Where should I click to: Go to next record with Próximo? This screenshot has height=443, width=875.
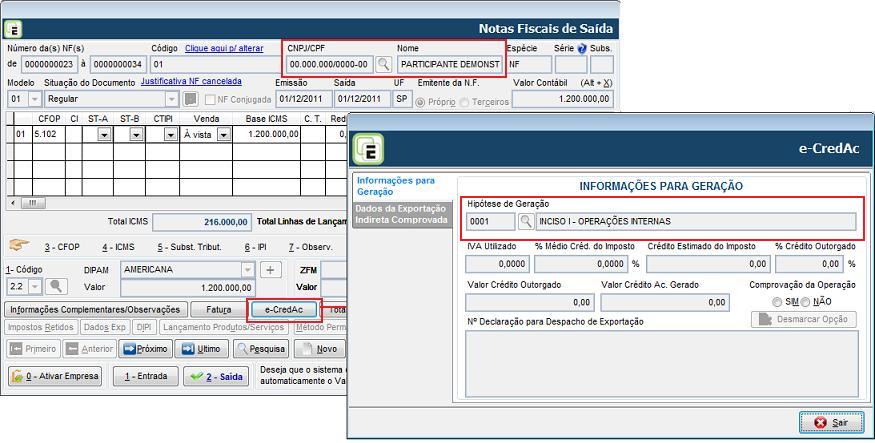pyautogui.click(x=144, y=349)
